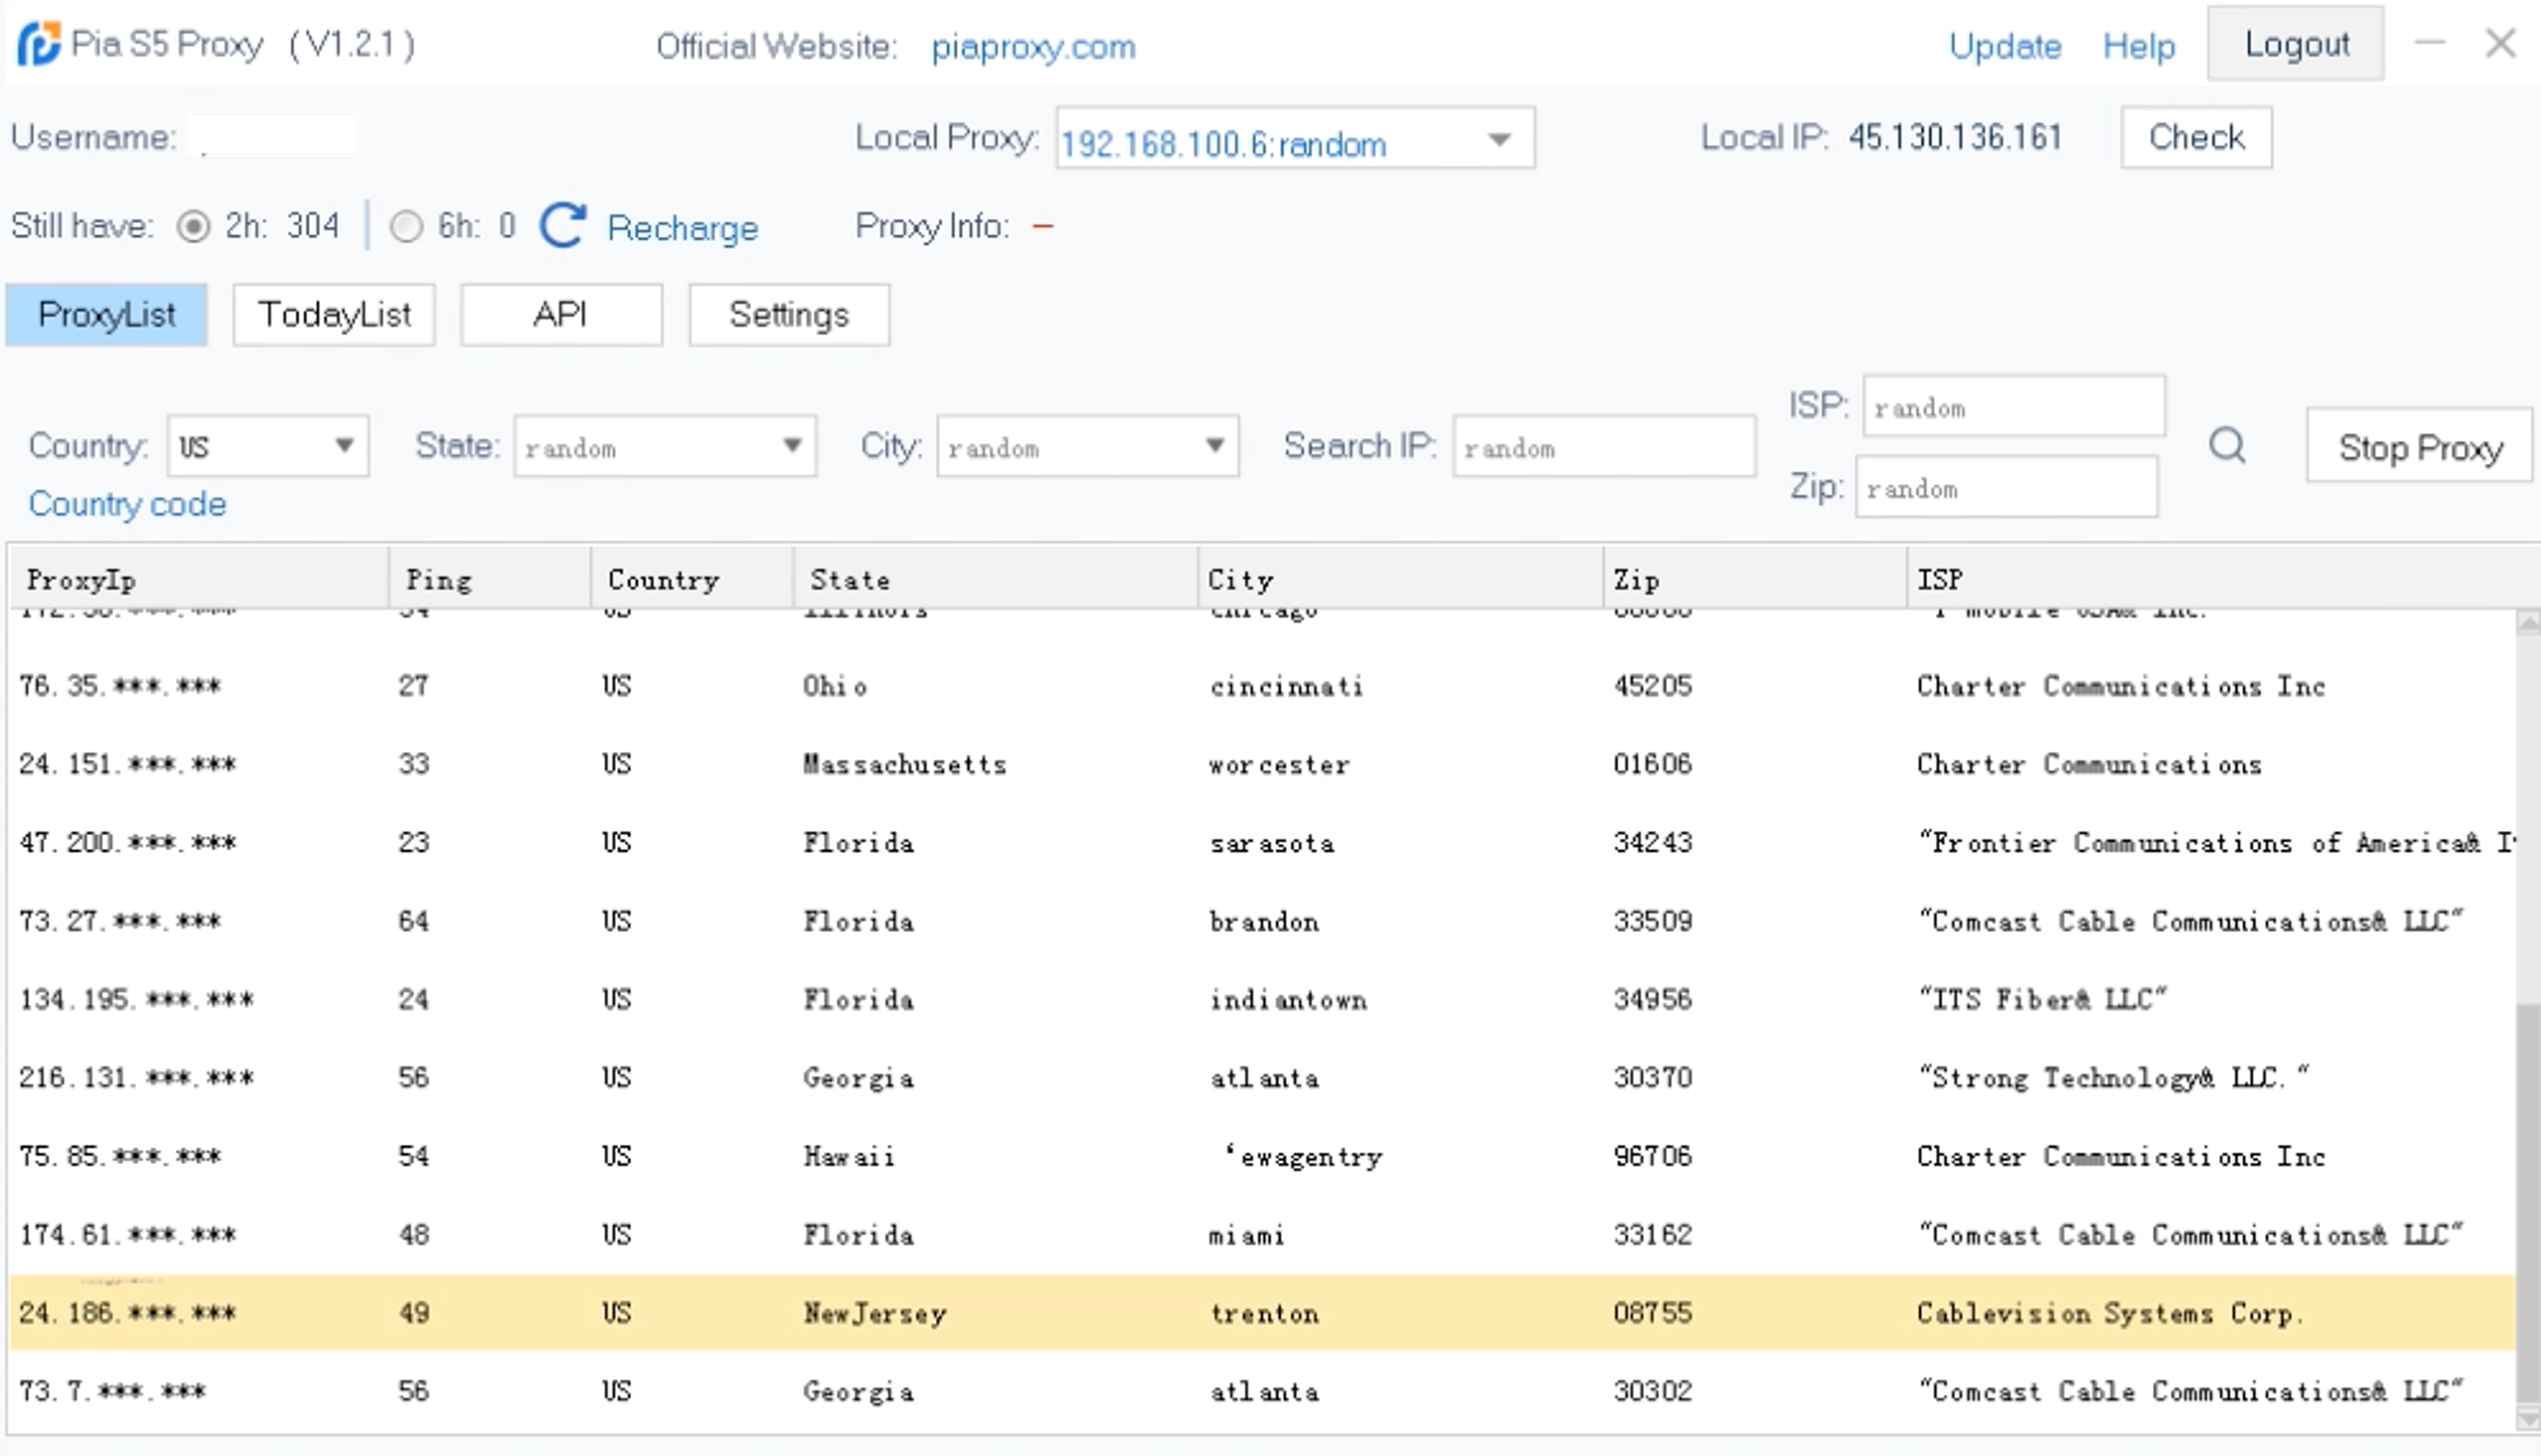
Task: Click ping value 64 in Florida row
Action: pyautogui.click(x=414, y=921)
